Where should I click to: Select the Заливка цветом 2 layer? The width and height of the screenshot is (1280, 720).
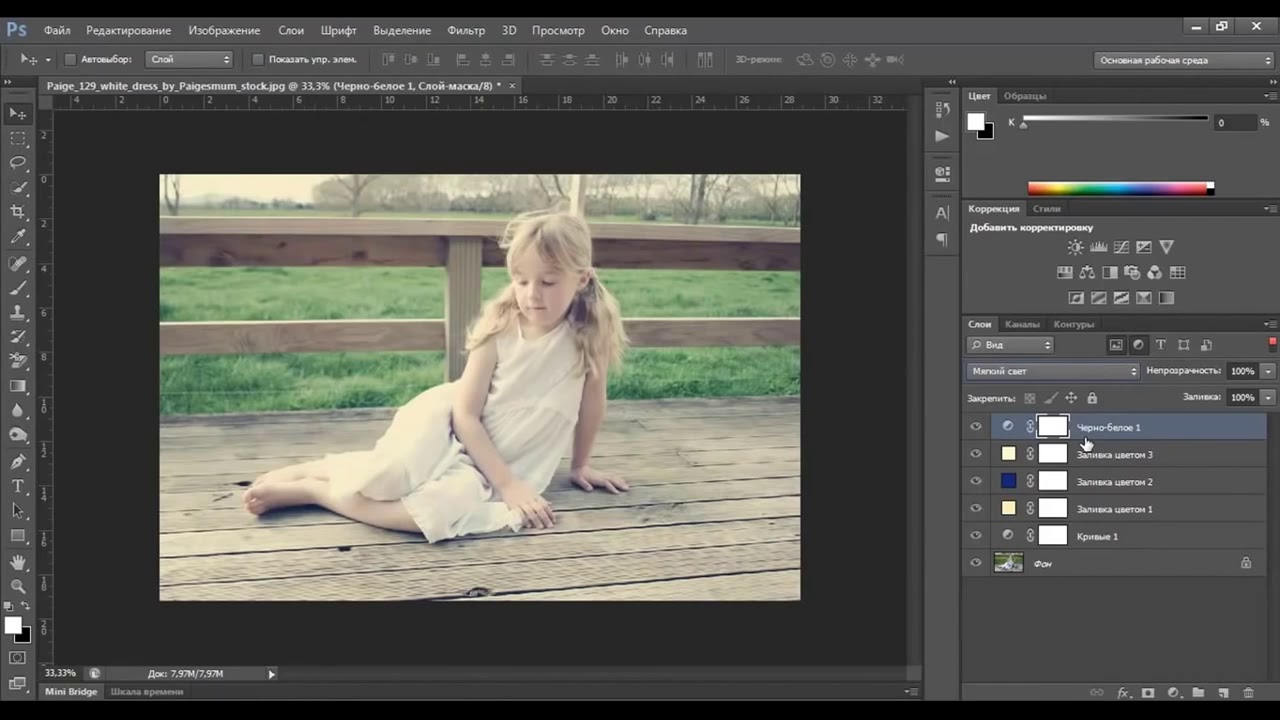point(1114,482)
